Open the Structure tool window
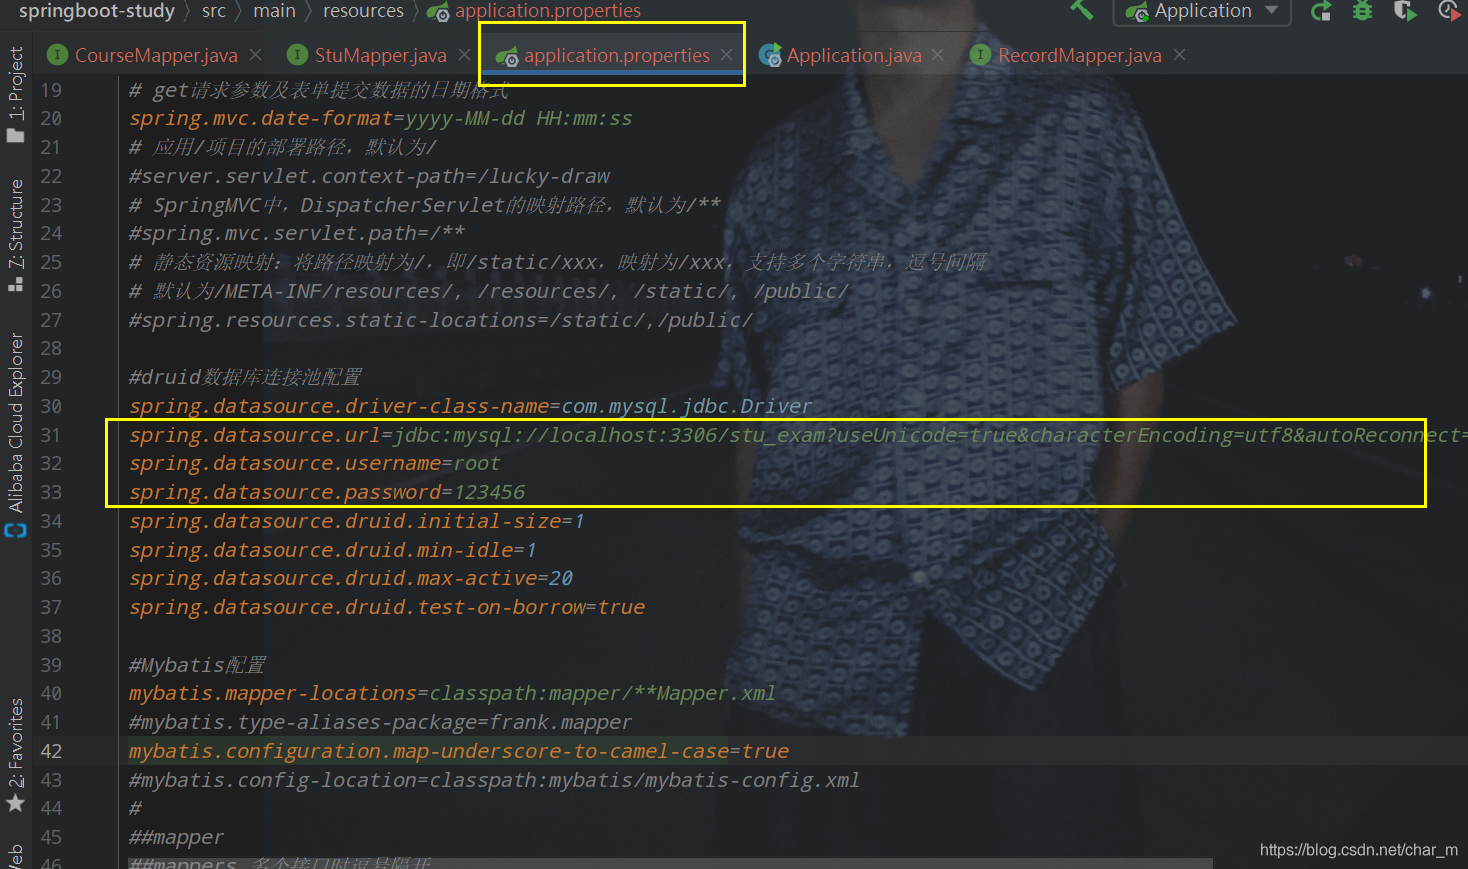 (15, 234)
